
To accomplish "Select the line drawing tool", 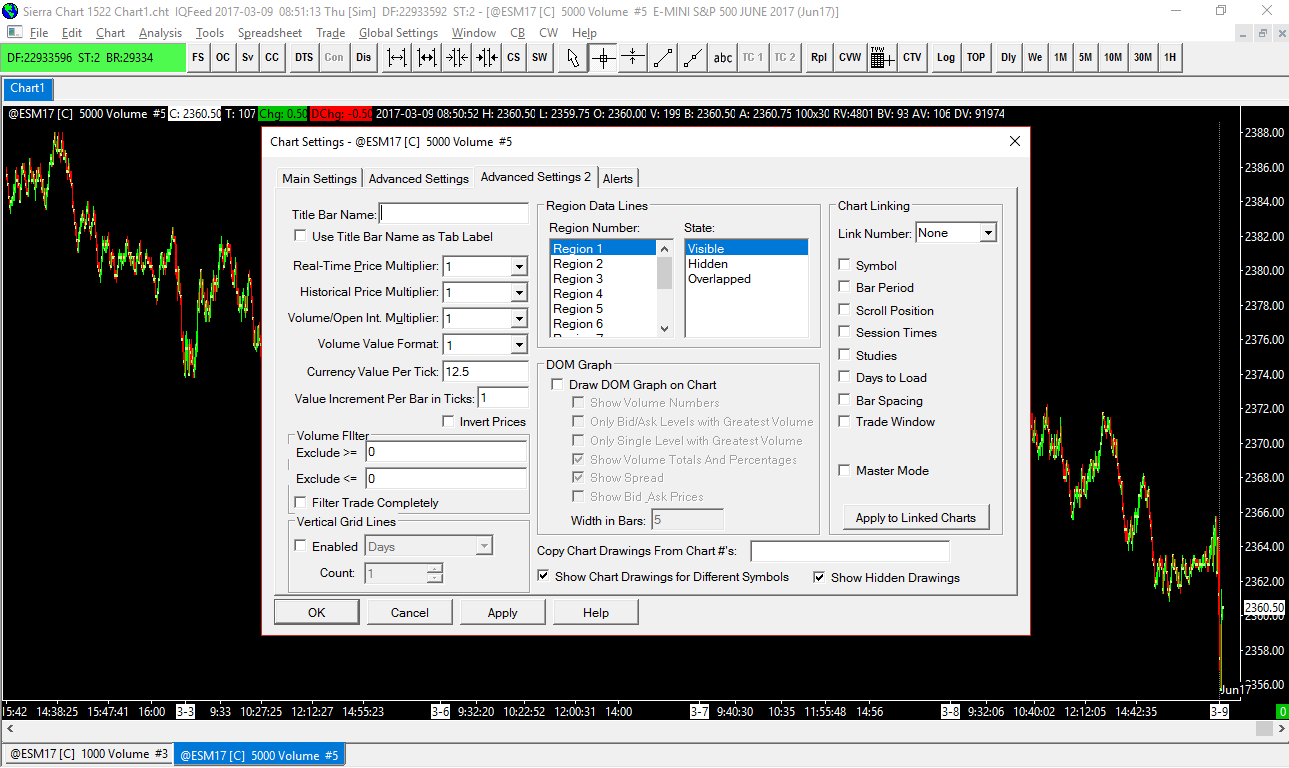I will [x=662, y=58].
